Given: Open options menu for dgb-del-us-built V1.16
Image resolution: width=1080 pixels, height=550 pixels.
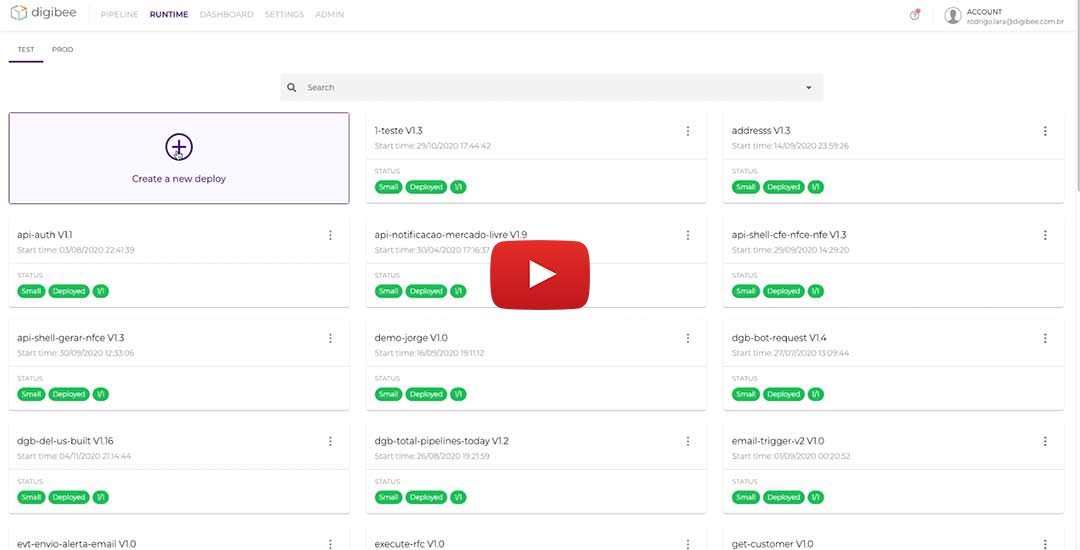Looking at the screenshot, I should 330,441.
